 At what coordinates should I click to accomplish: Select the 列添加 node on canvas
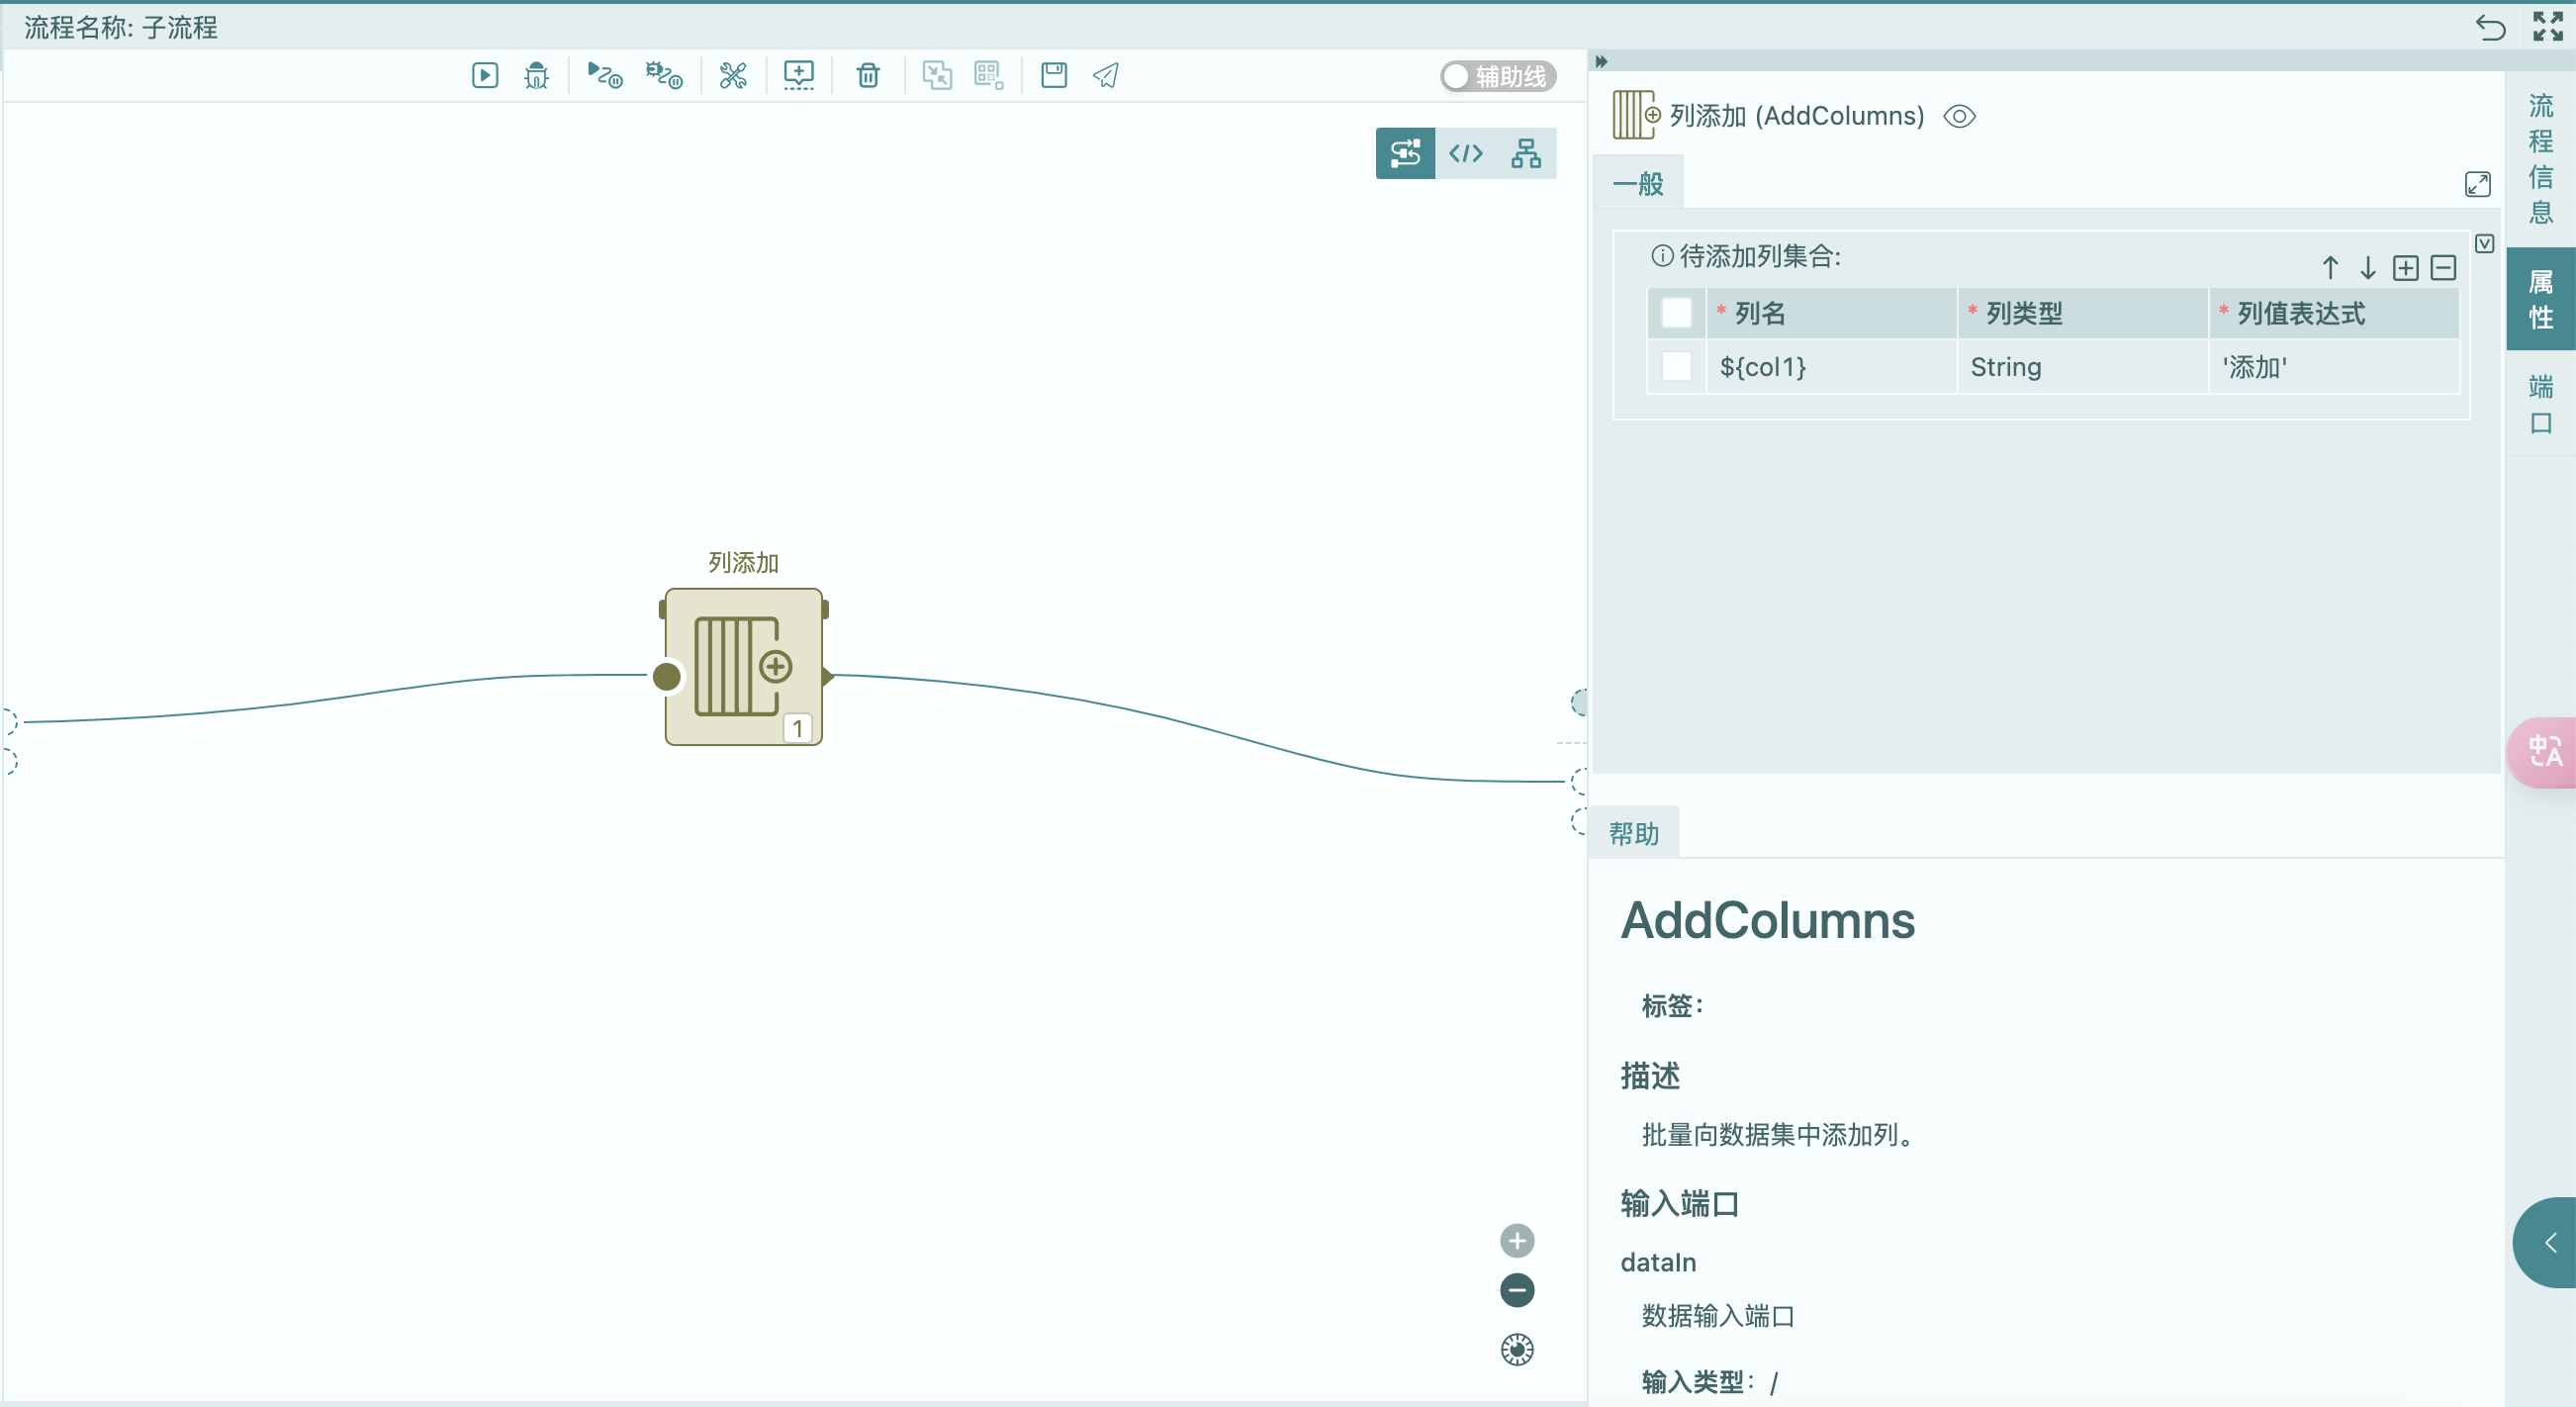744,667
